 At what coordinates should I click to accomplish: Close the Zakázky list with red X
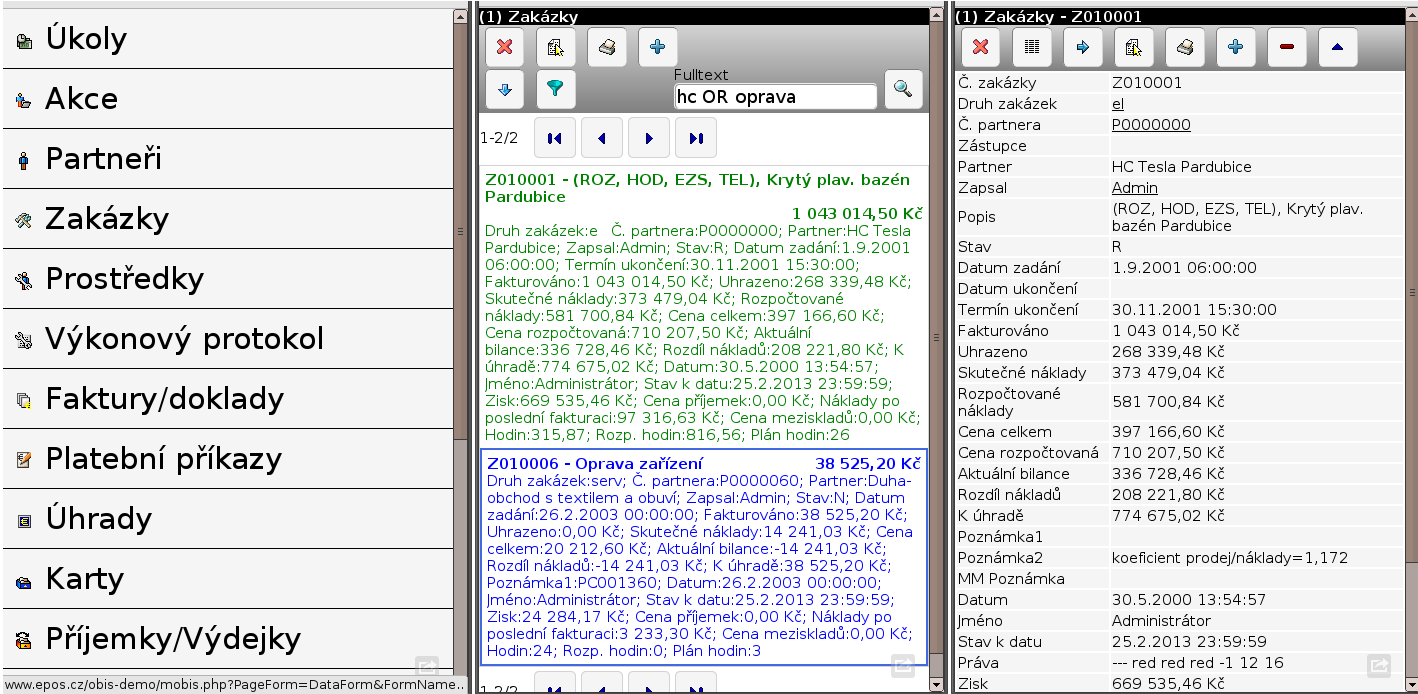pos(505,47)
